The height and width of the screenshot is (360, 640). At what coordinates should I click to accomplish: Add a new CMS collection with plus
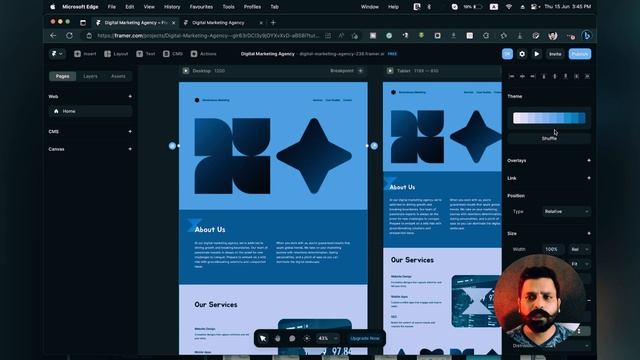[130, 131]
